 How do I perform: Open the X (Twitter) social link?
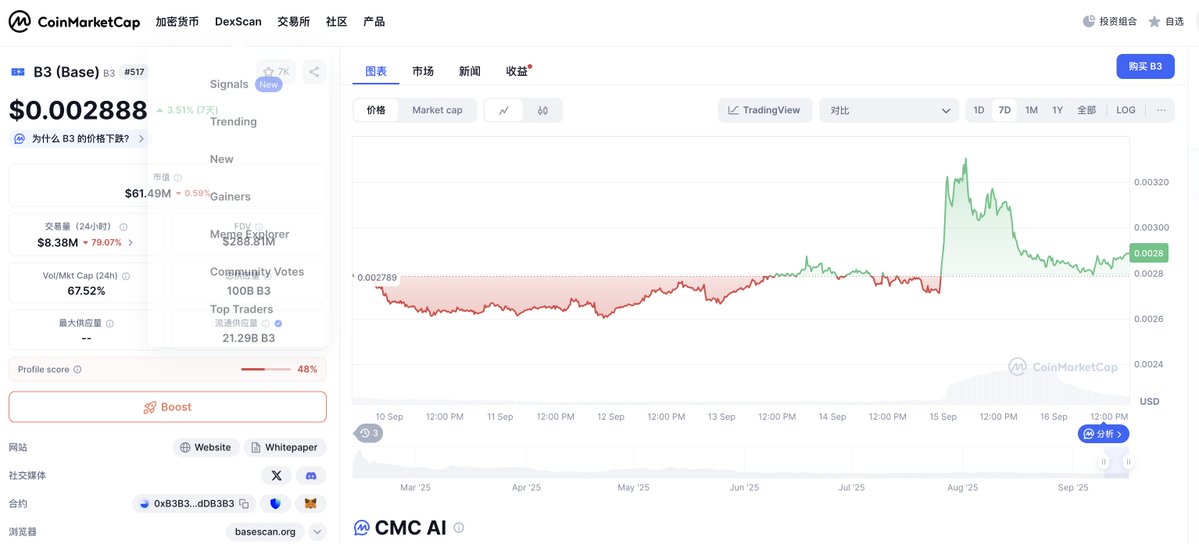(276, 475)
